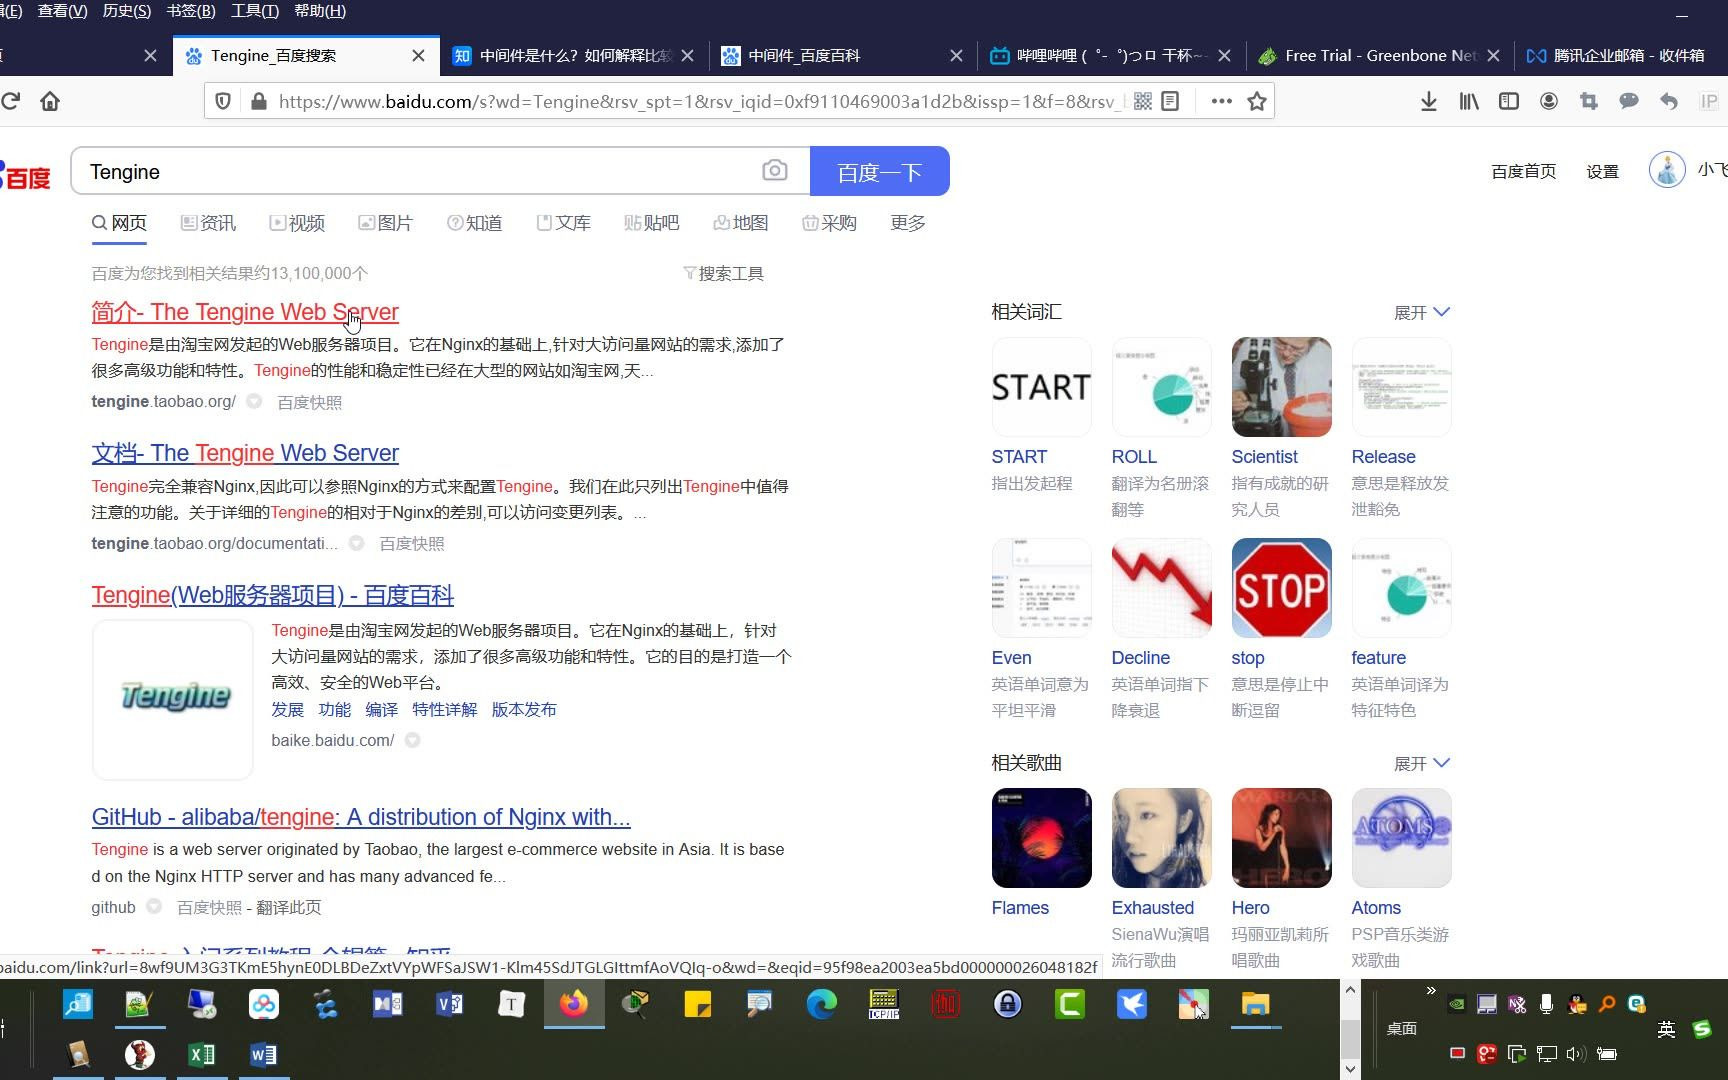
Task: Click the 特性详解 sublink
Action: pos(444,709)
